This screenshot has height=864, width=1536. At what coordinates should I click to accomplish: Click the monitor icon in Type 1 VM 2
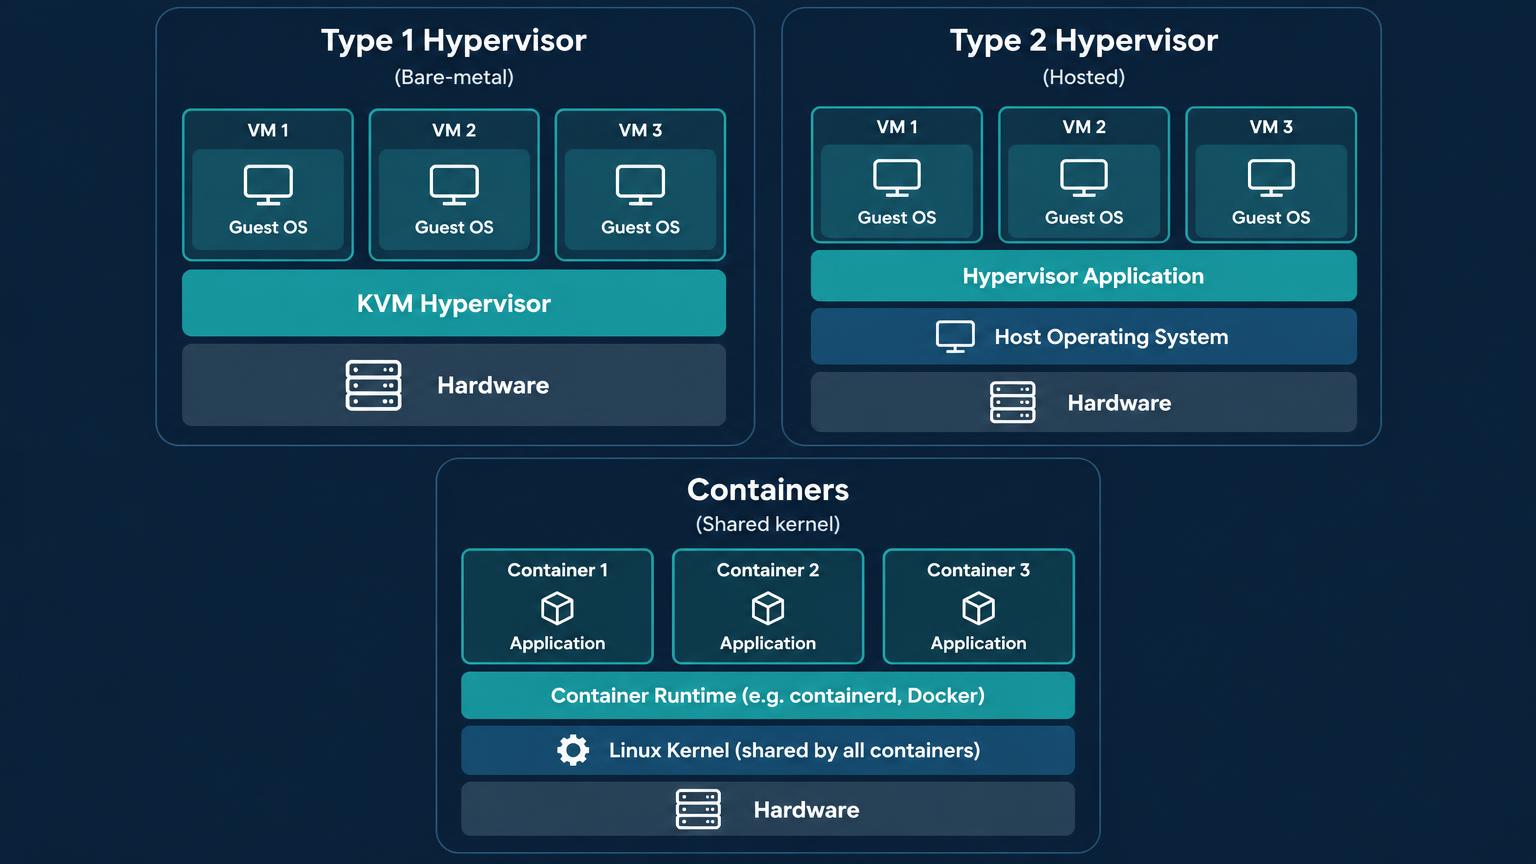pyautogui.click(x=454, y=185)
